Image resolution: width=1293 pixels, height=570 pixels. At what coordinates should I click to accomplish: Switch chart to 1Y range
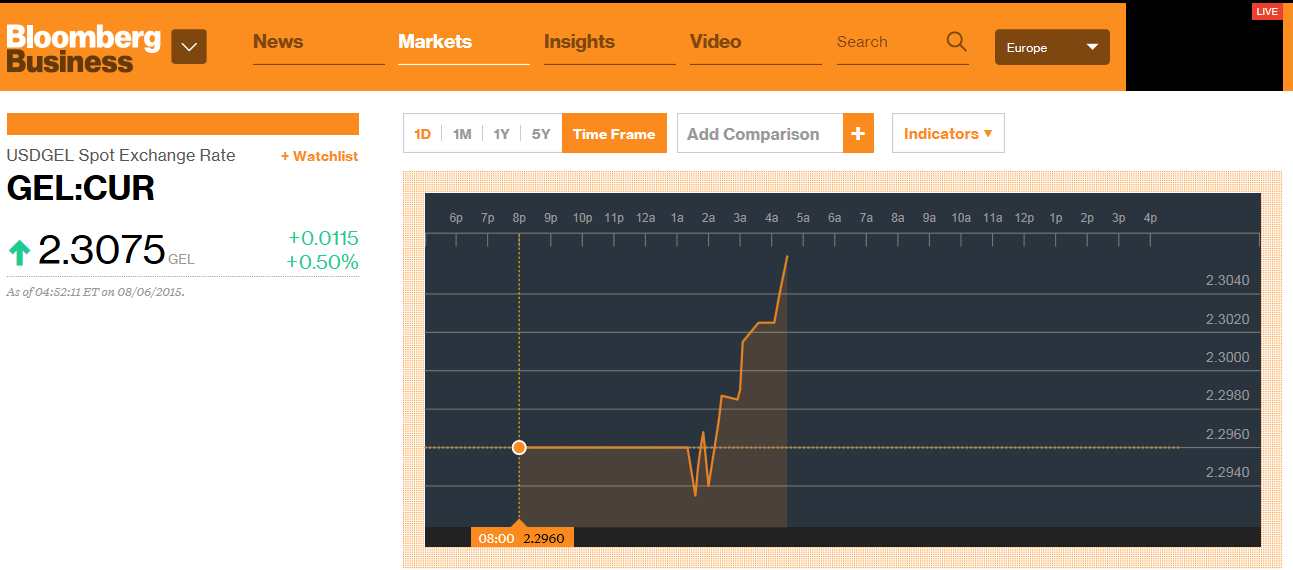click(501, 134)
